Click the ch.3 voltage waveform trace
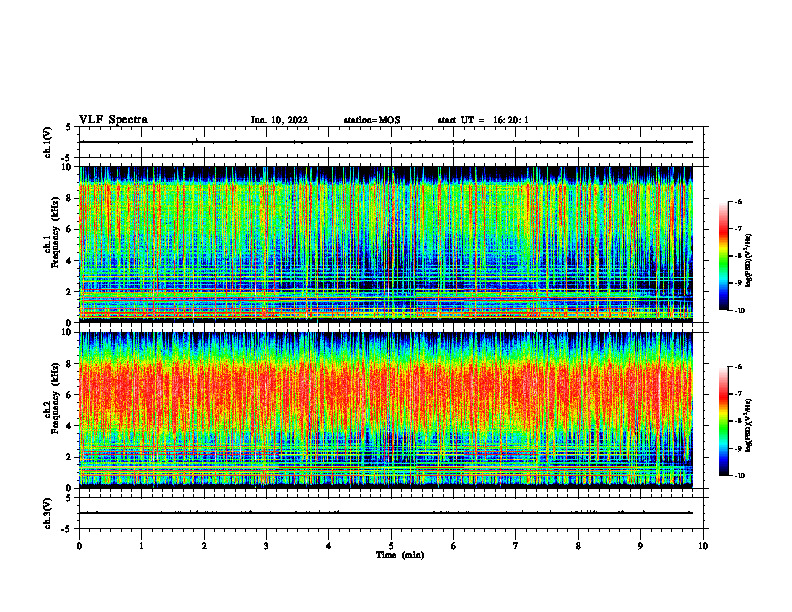The width and height of the screenshot is (792, 612). (x=386, y=513)
